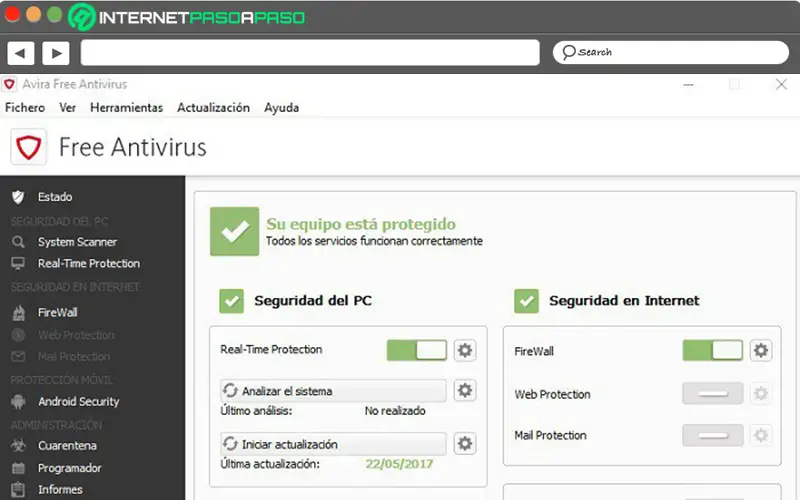800x500 pixels.
Task: Click the Iniciar actualización button
Action: point(333,444)
